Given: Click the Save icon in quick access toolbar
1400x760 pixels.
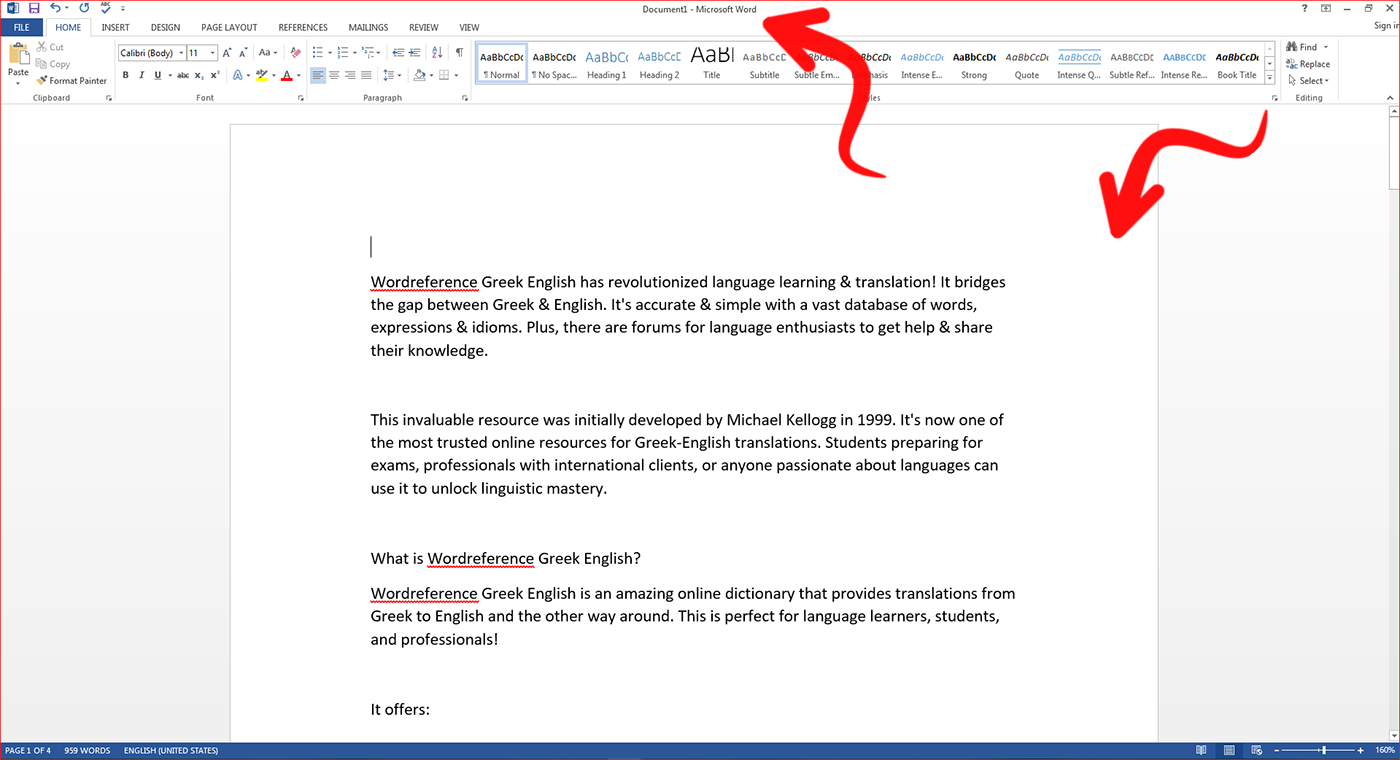Looking at the screenshot, I should coord(34,8).
